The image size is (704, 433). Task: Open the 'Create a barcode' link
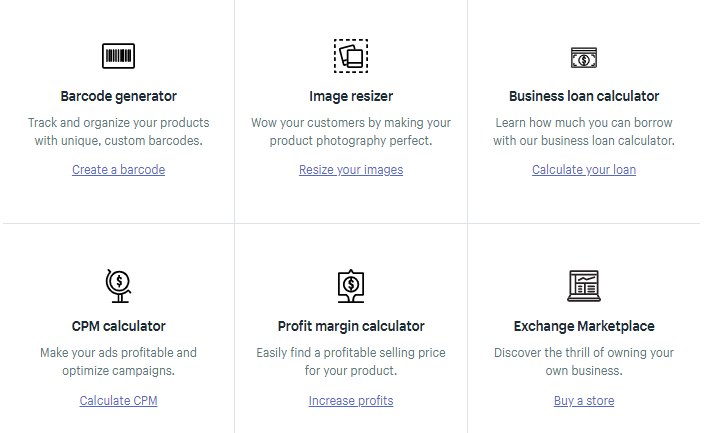pos(118,170)
